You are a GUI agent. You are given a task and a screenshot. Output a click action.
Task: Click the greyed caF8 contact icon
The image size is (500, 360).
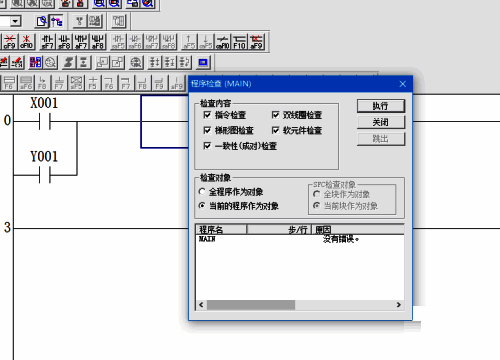[x=168, y=42]
